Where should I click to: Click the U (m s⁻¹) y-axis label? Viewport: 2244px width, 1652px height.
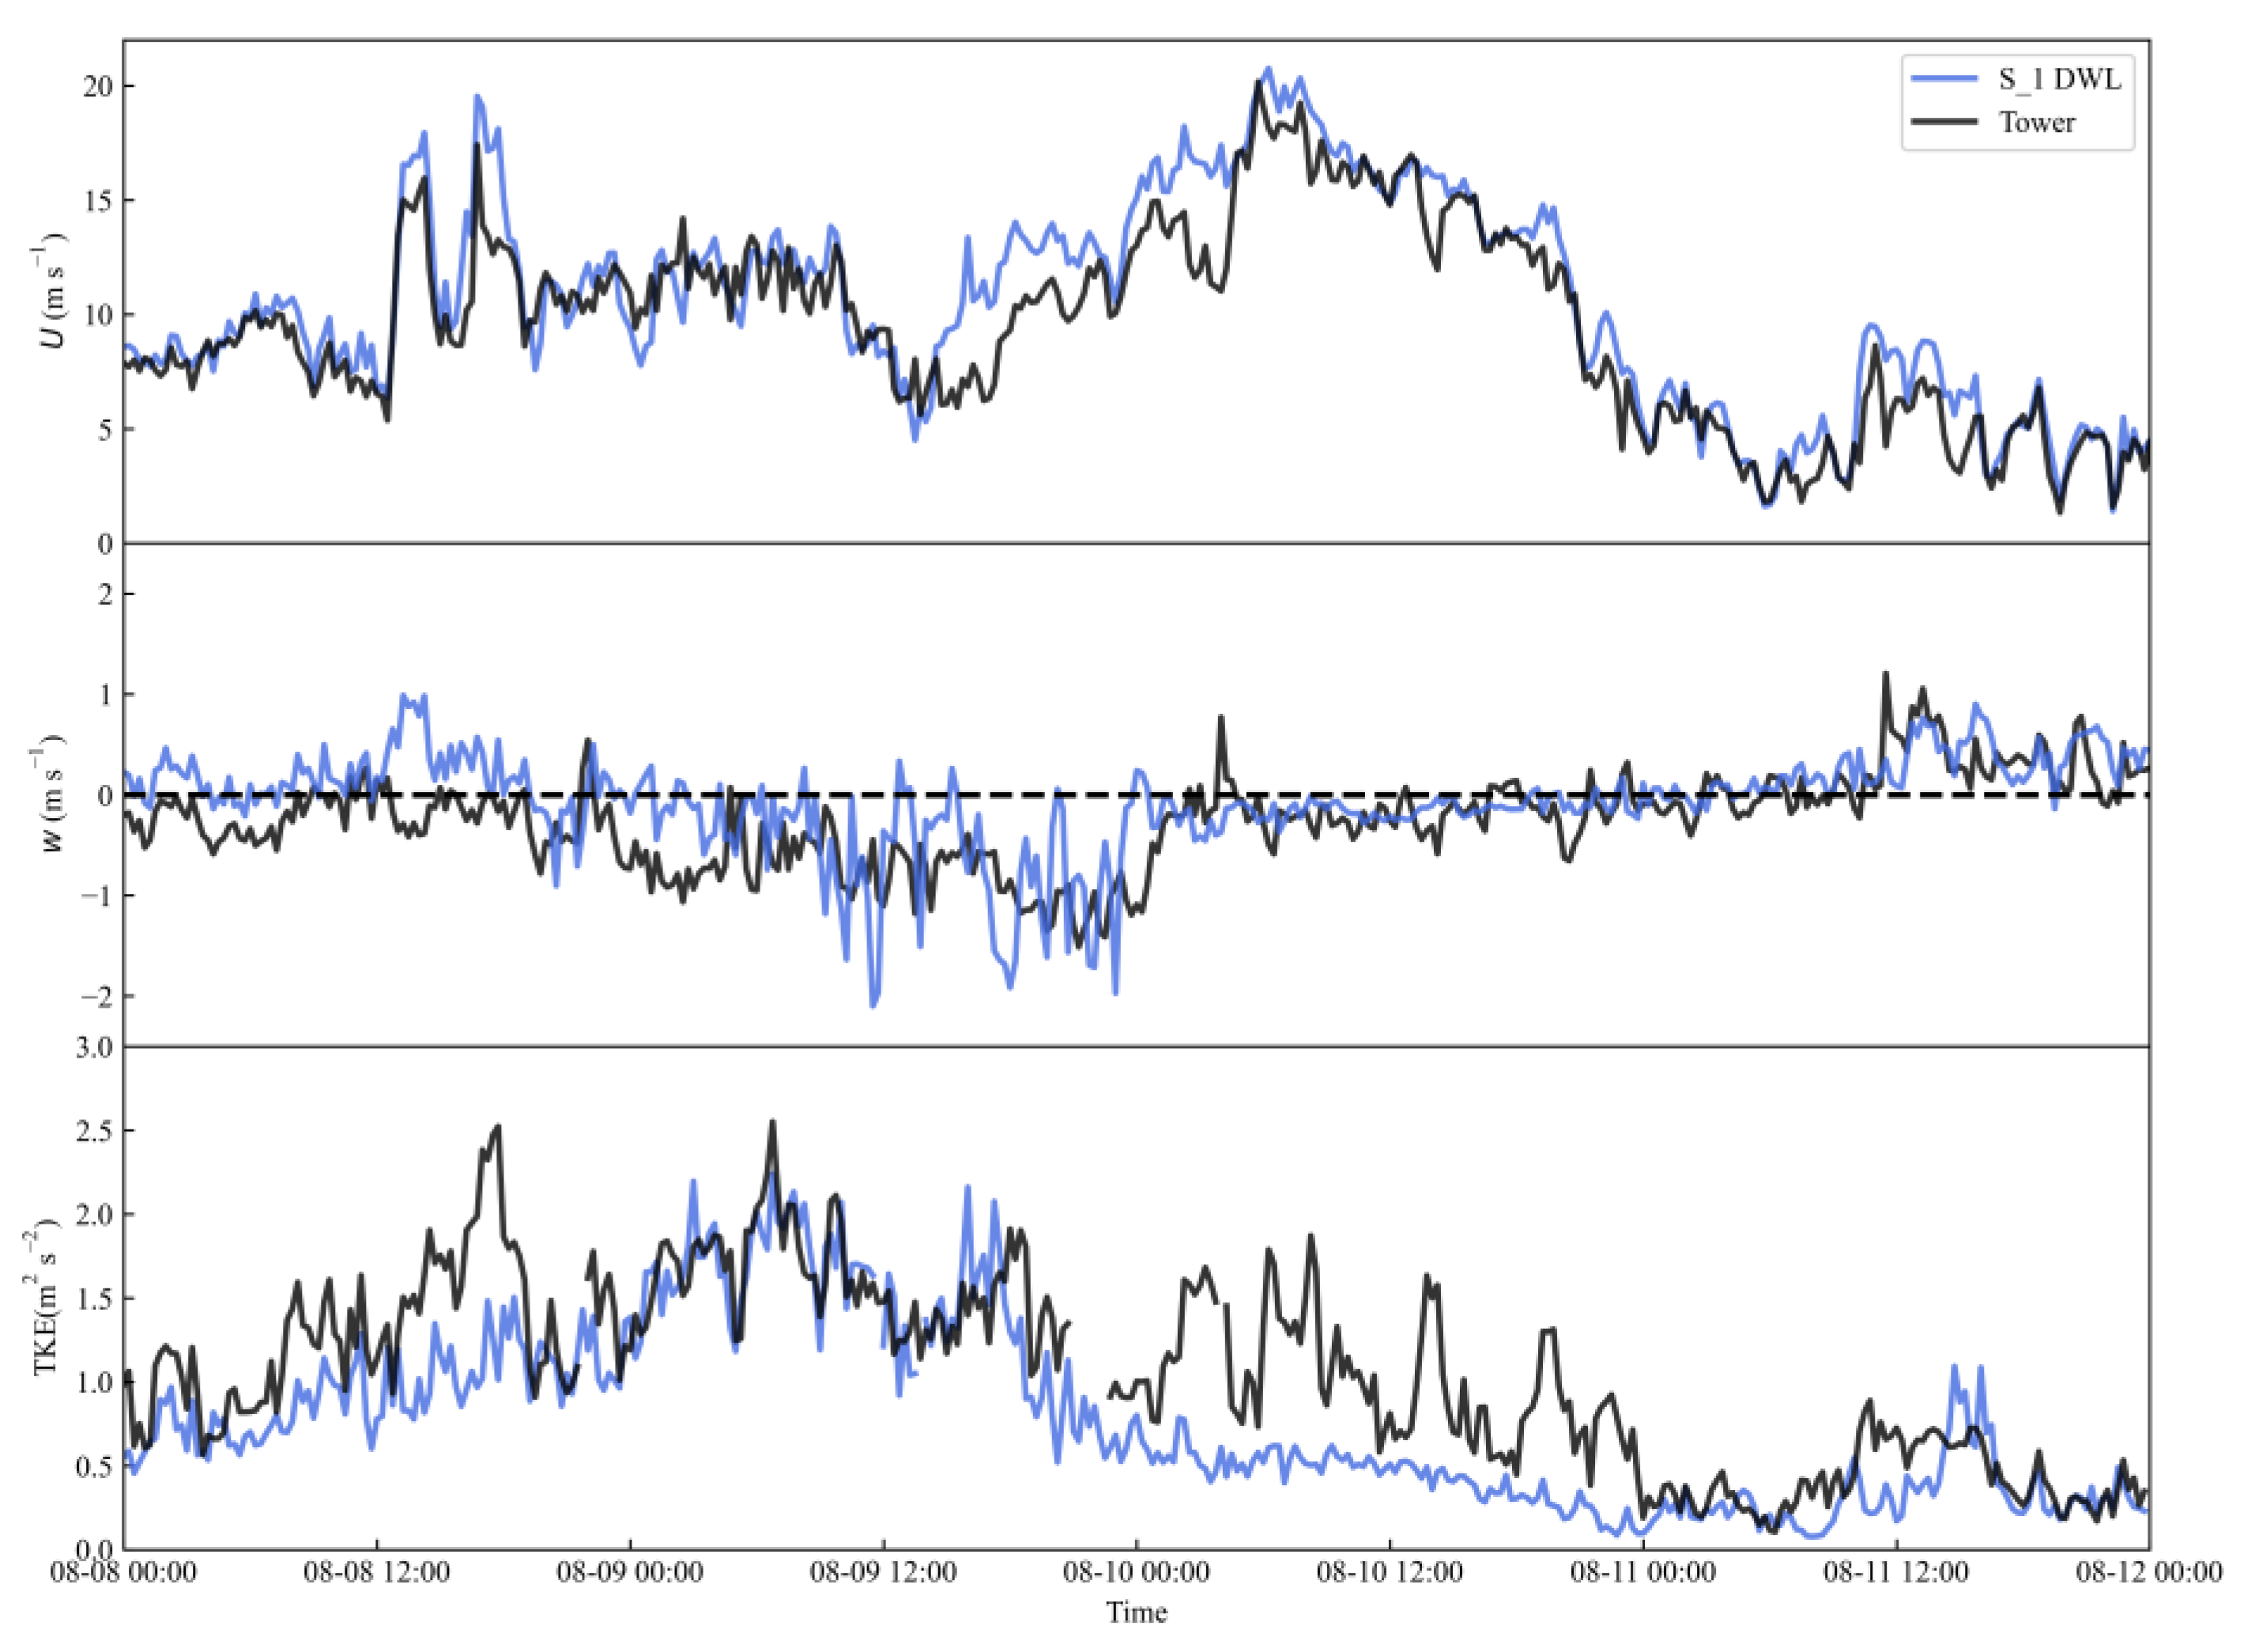pos(53,290)
